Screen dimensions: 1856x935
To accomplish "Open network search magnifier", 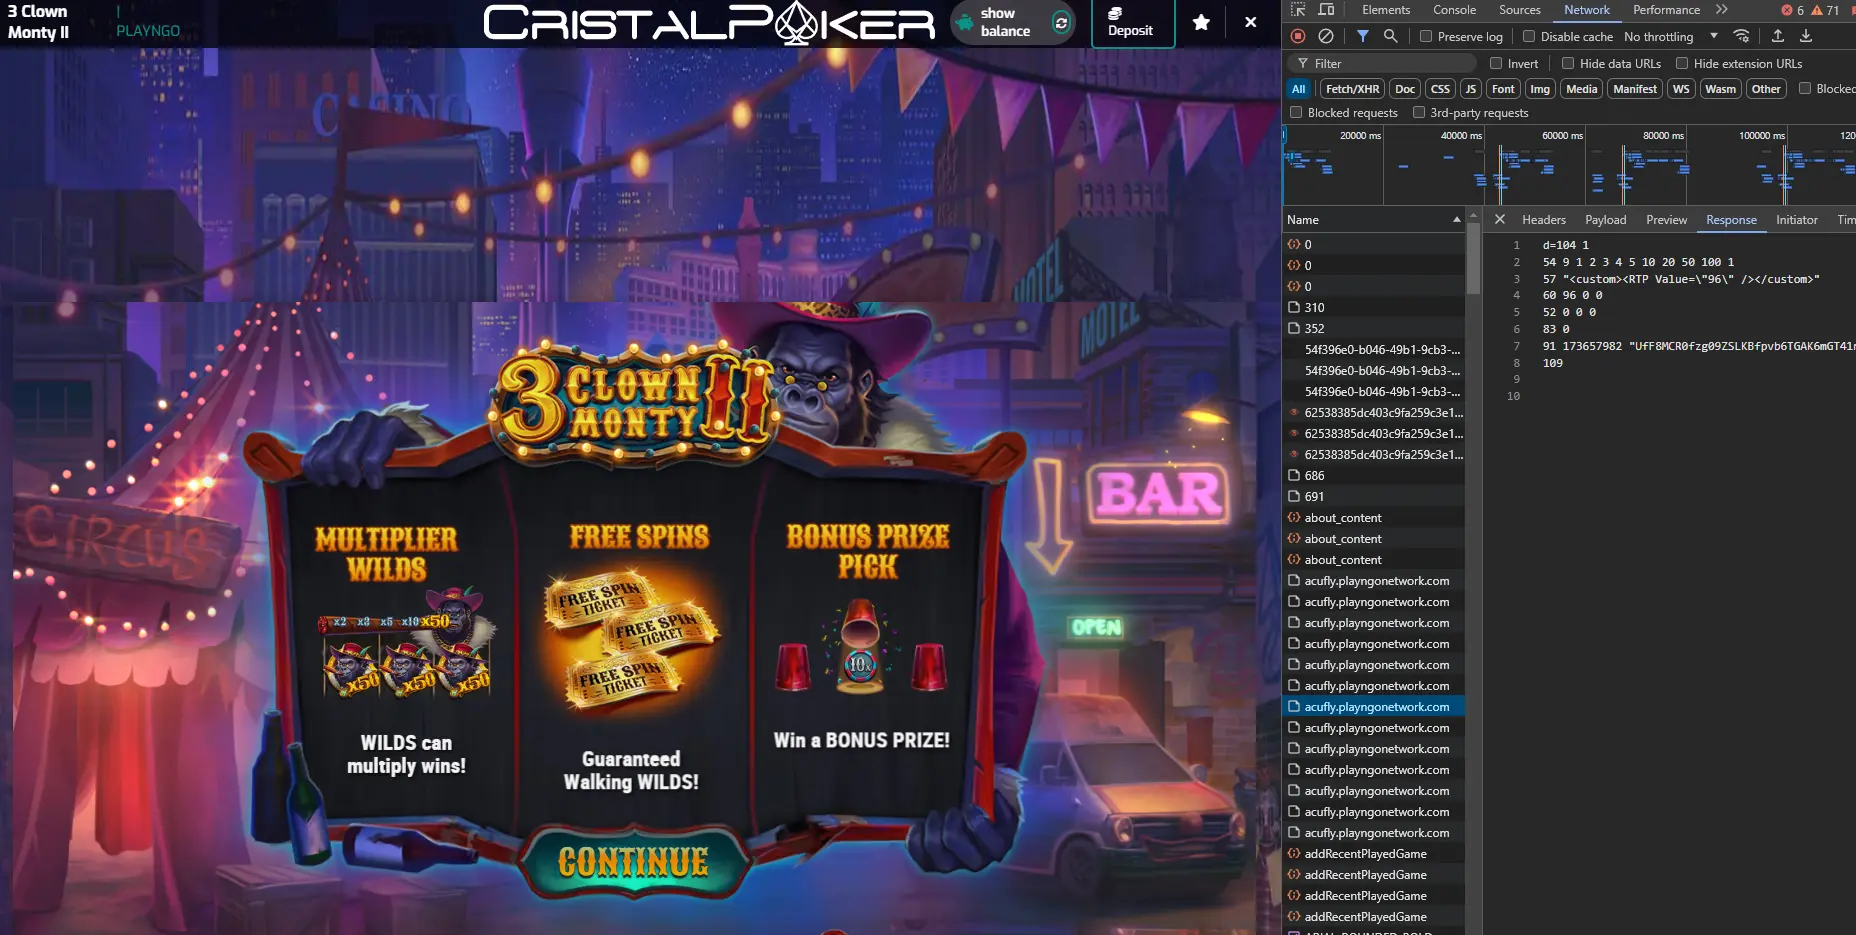I will (1390, 36).
